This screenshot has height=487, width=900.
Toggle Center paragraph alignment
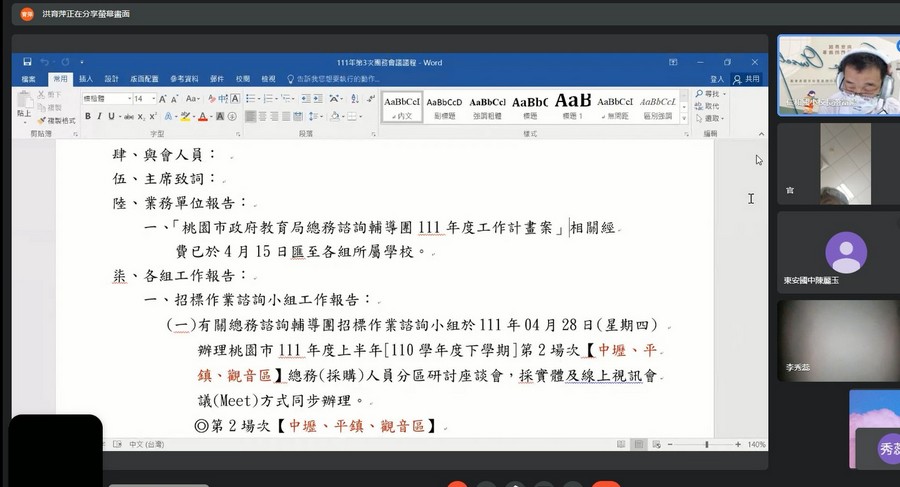tap(262, 117)
